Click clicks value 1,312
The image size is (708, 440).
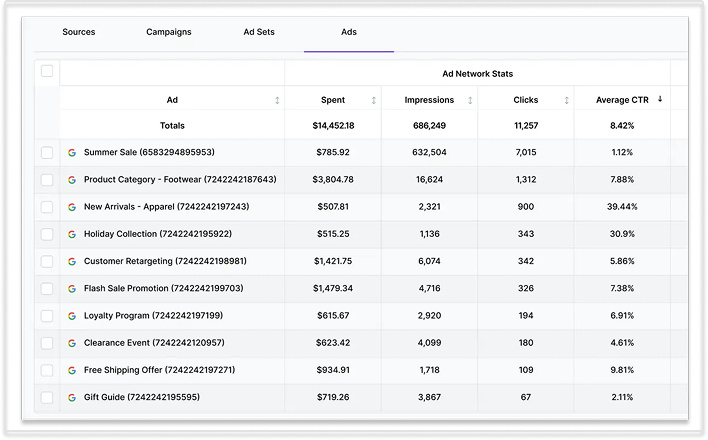[526, 179]
